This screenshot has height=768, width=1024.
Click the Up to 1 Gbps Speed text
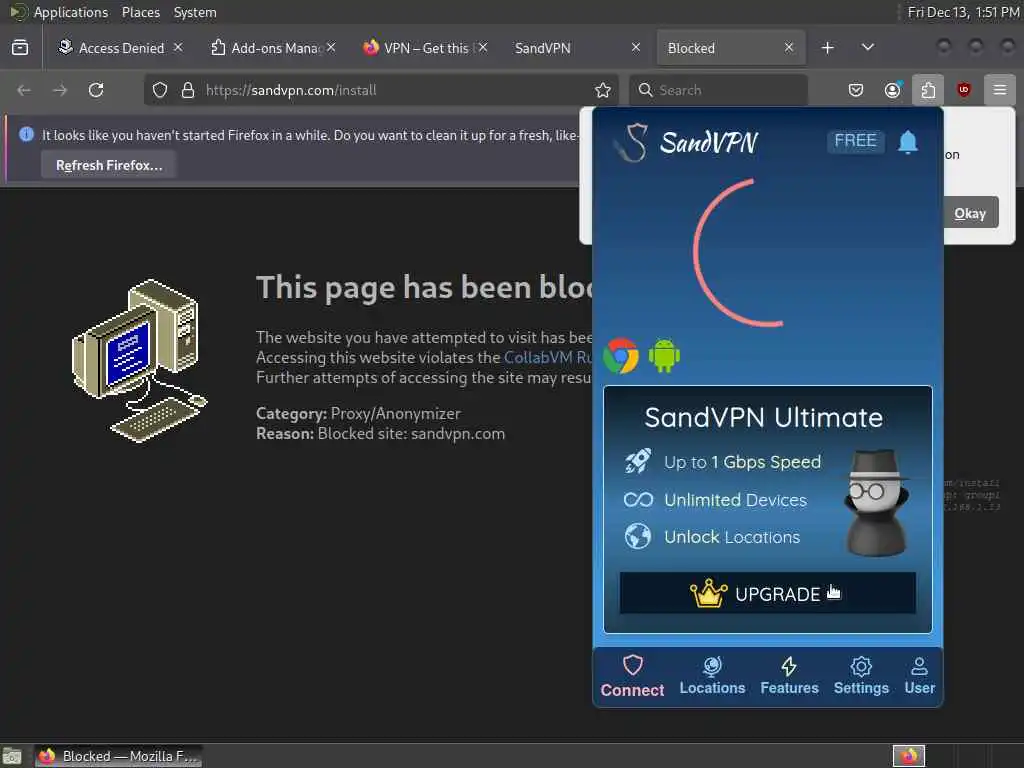point(743,462)
